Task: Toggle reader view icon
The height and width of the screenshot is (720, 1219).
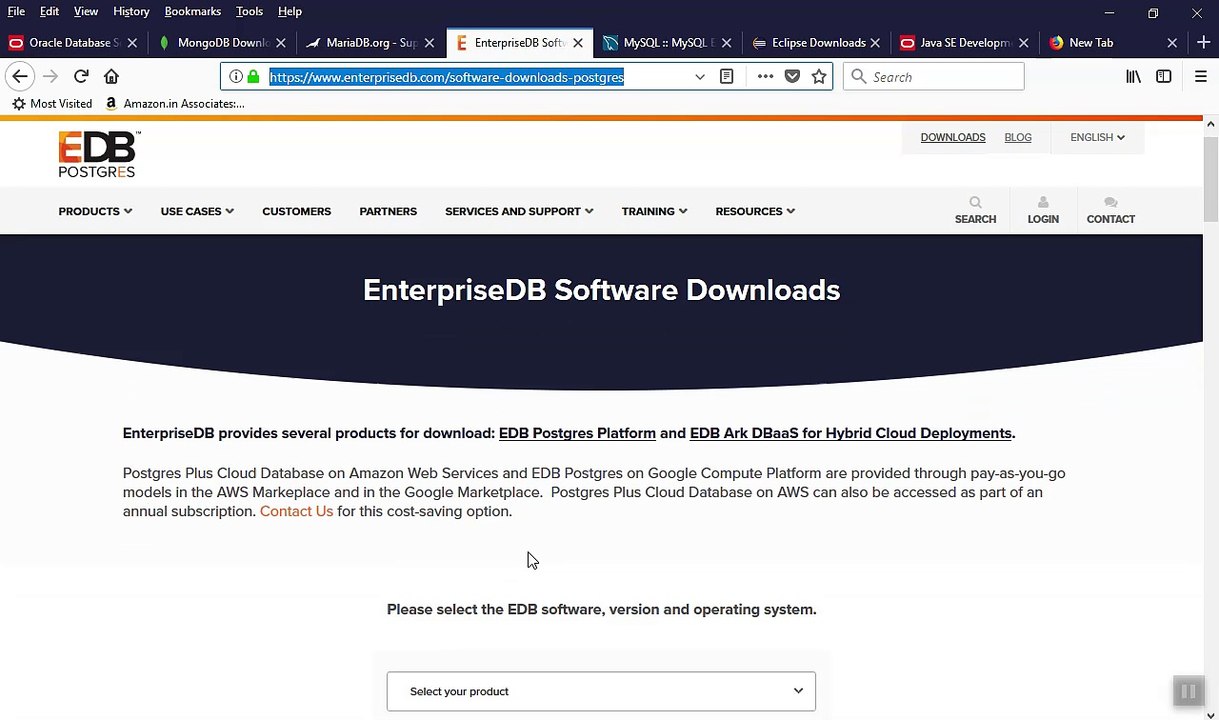Action: coord(727,77)
